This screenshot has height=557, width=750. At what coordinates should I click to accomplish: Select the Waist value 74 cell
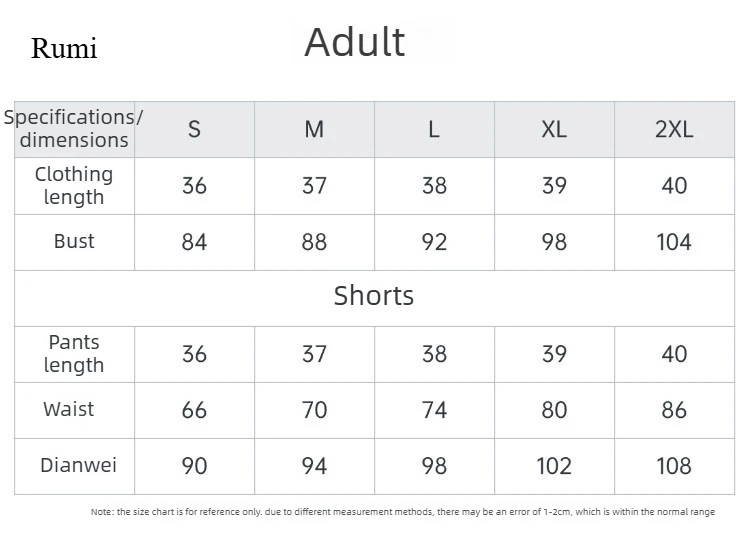434,410
